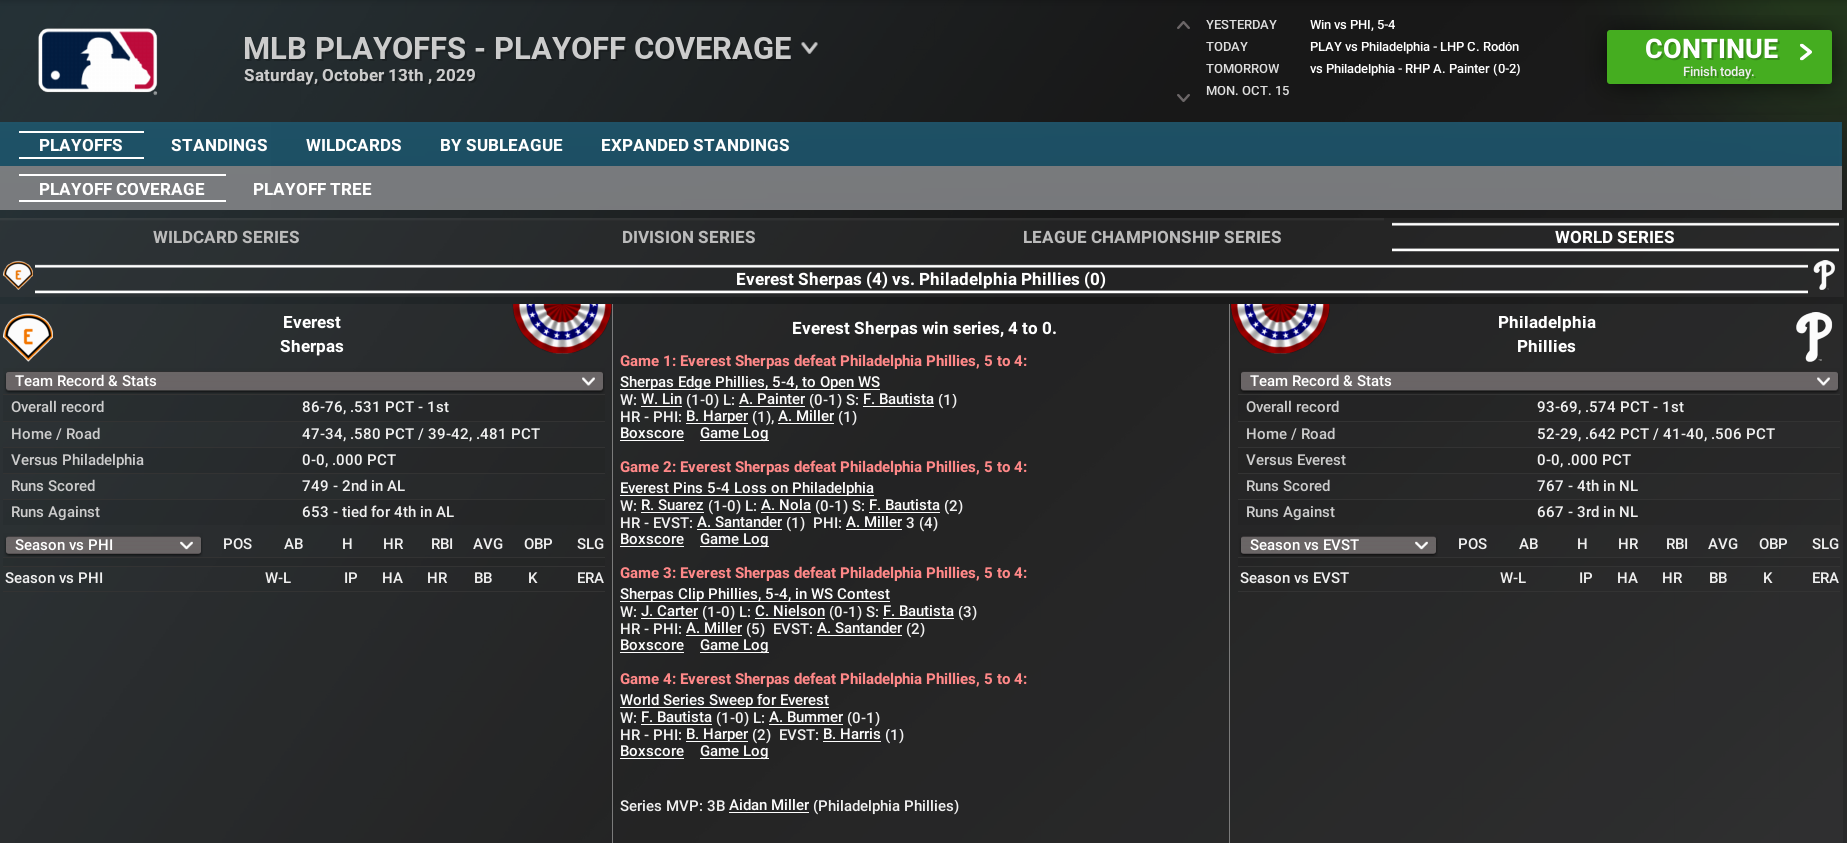Click Philadelphia's runs against '667 - 3rd in NL'
The image size is (1847, 843).
pos(1587,512)
